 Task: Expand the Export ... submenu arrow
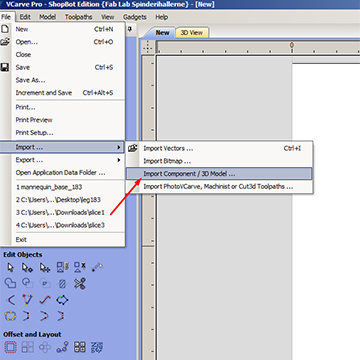click(119, 160)
